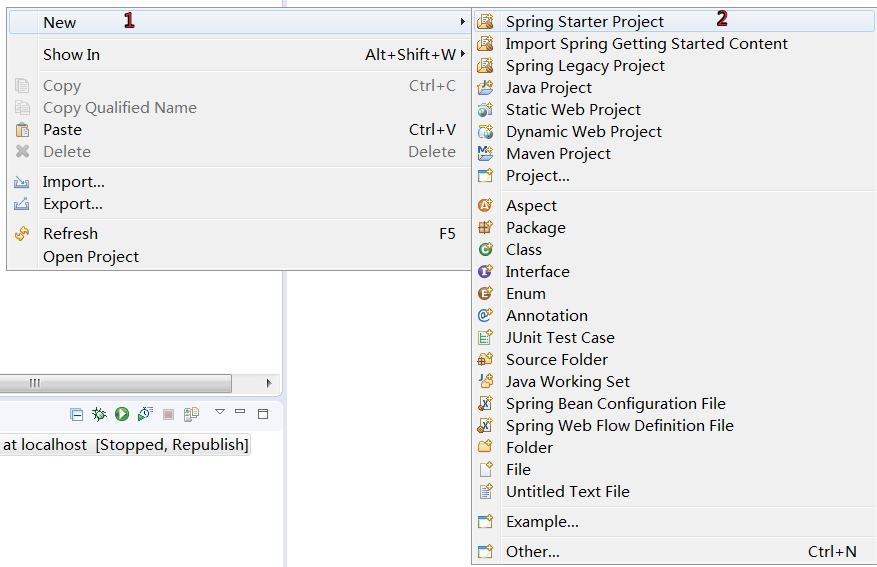Click the Import... tray icon
The width and height of the screenshot is (877, 567).
pyautogui.click(x=22, y=182)
